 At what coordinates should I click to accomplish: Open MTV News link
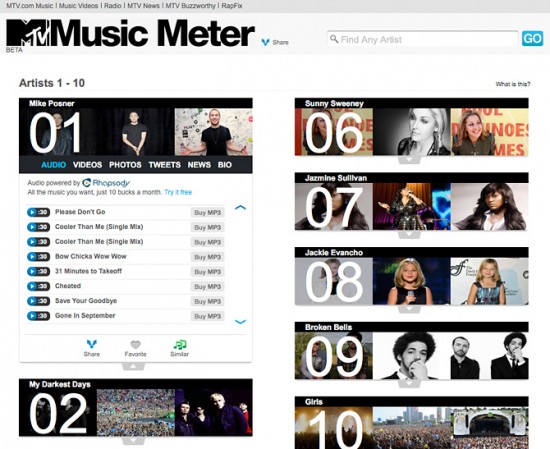click(x=143, y=6)
